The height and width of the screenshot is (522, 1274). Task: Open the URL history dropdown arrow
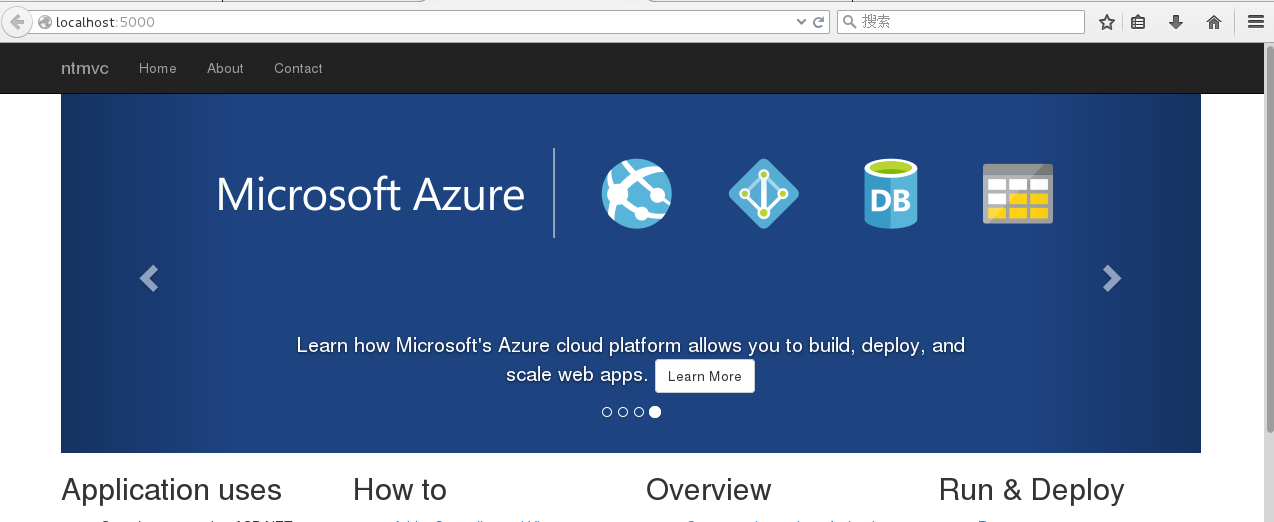pos(801,22)
